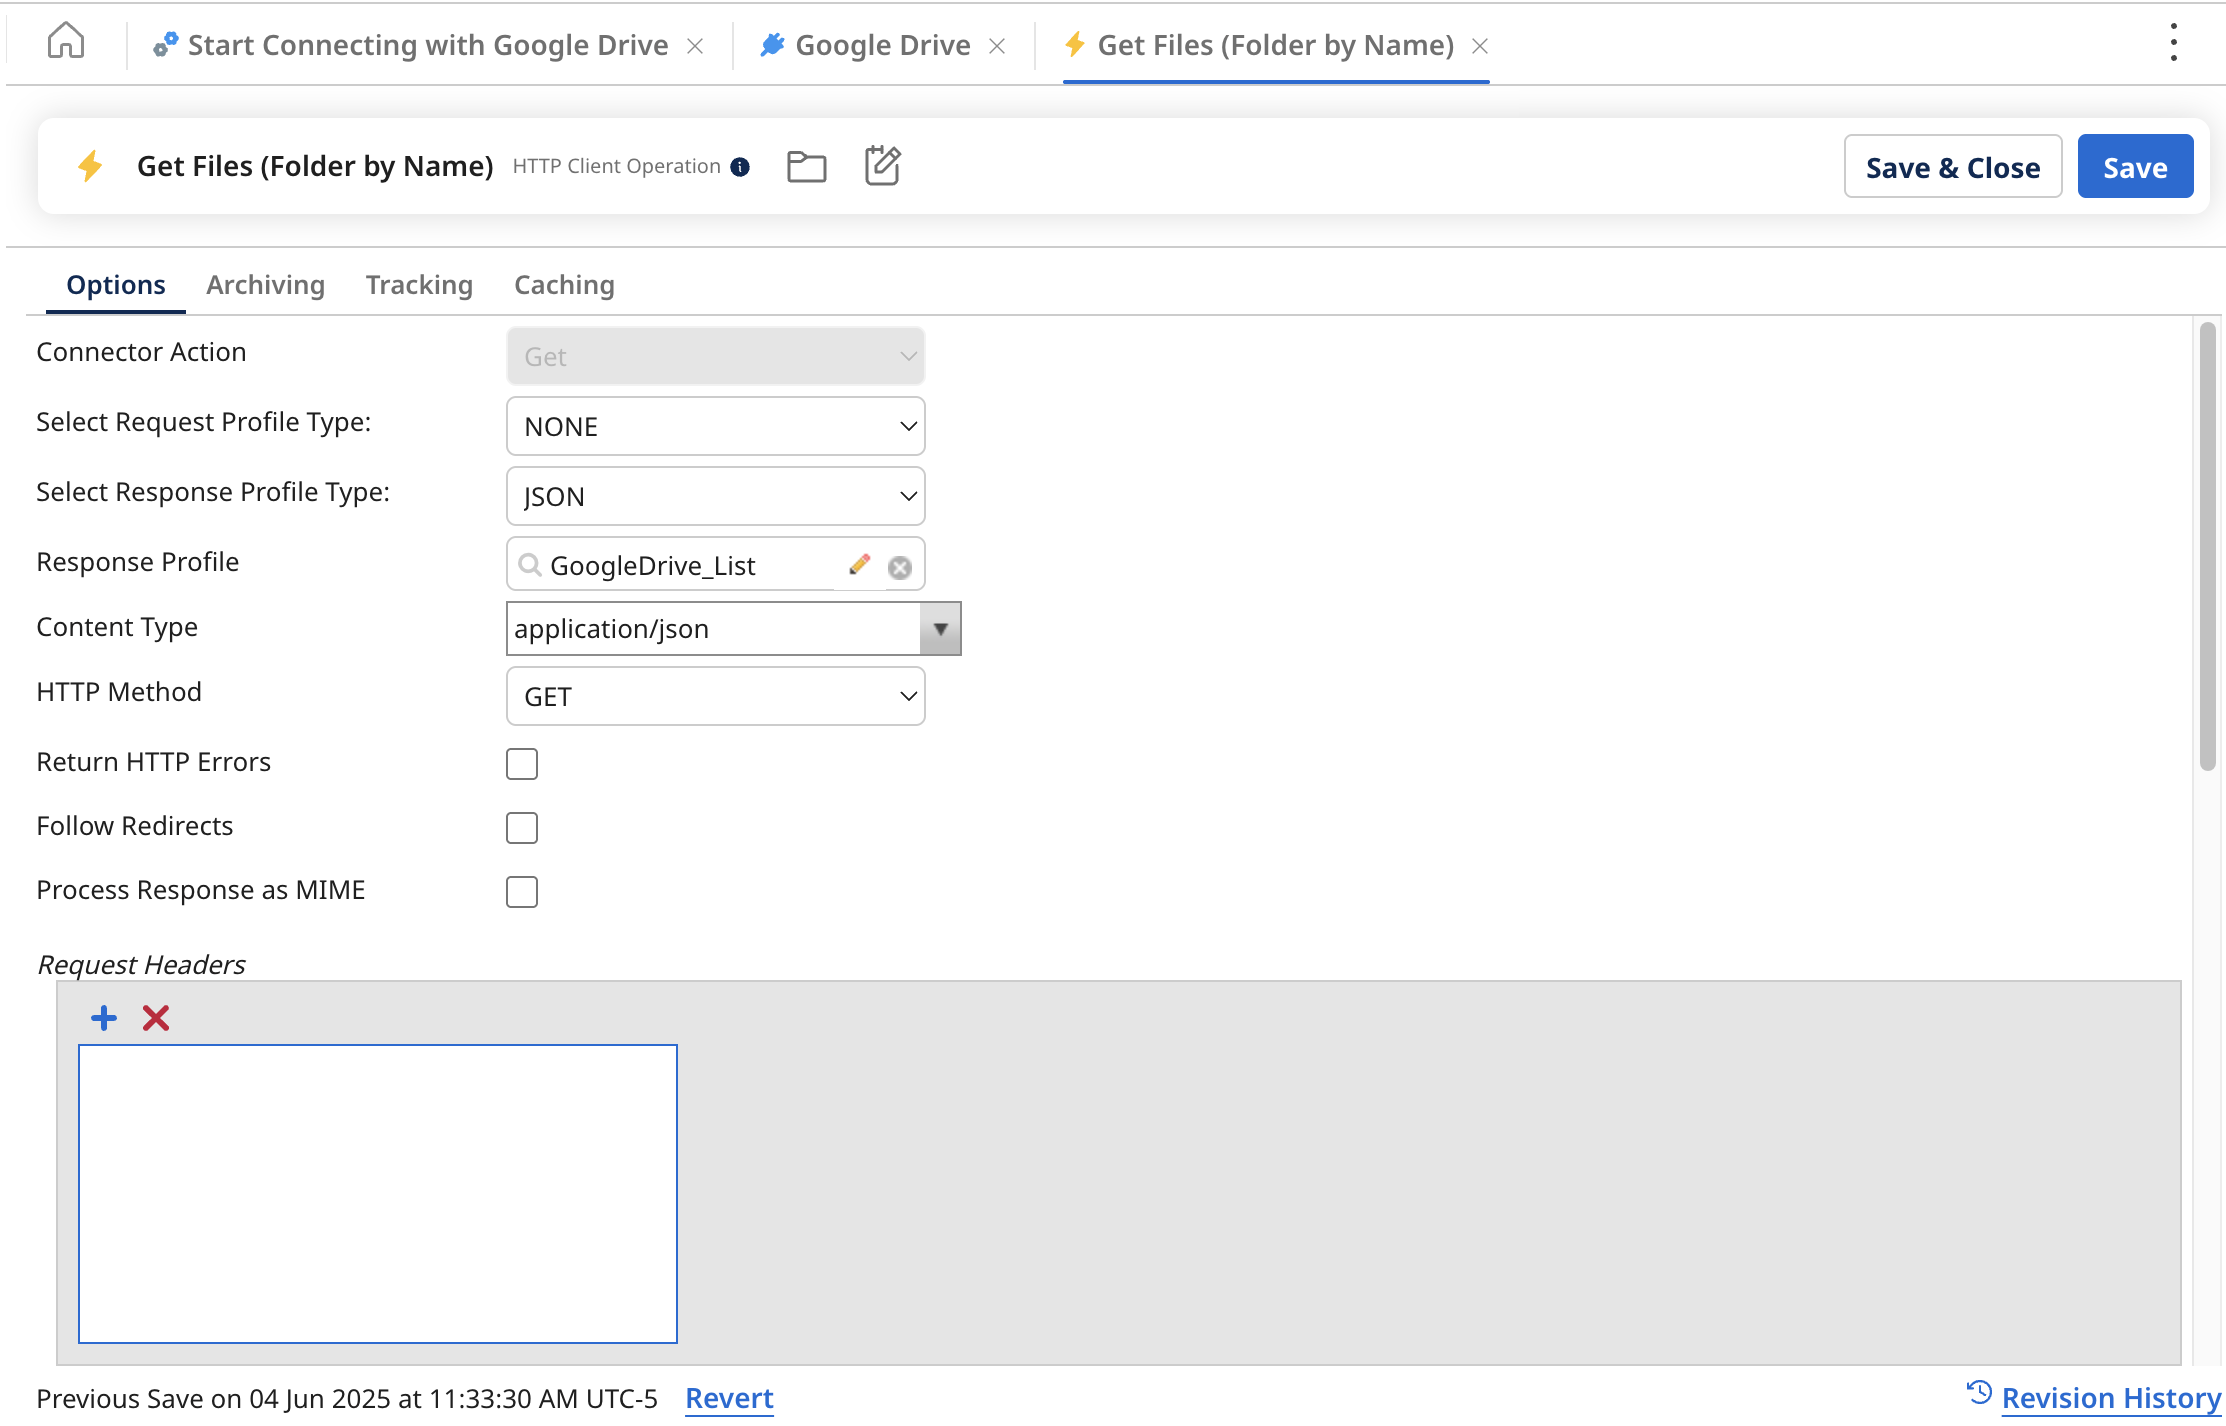Toggle Follow Redirects checkbox
Viewport: 2226px width, 1426px height.
(522, 828)
